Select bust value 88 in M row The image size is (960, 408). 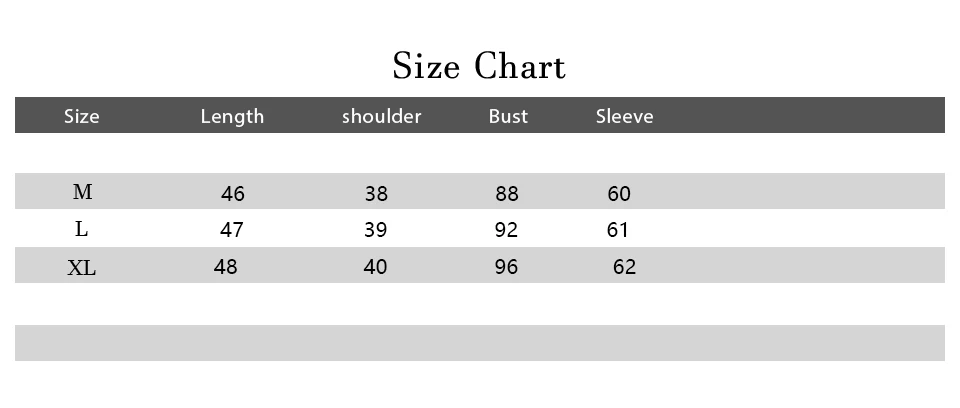coord(507,194)
